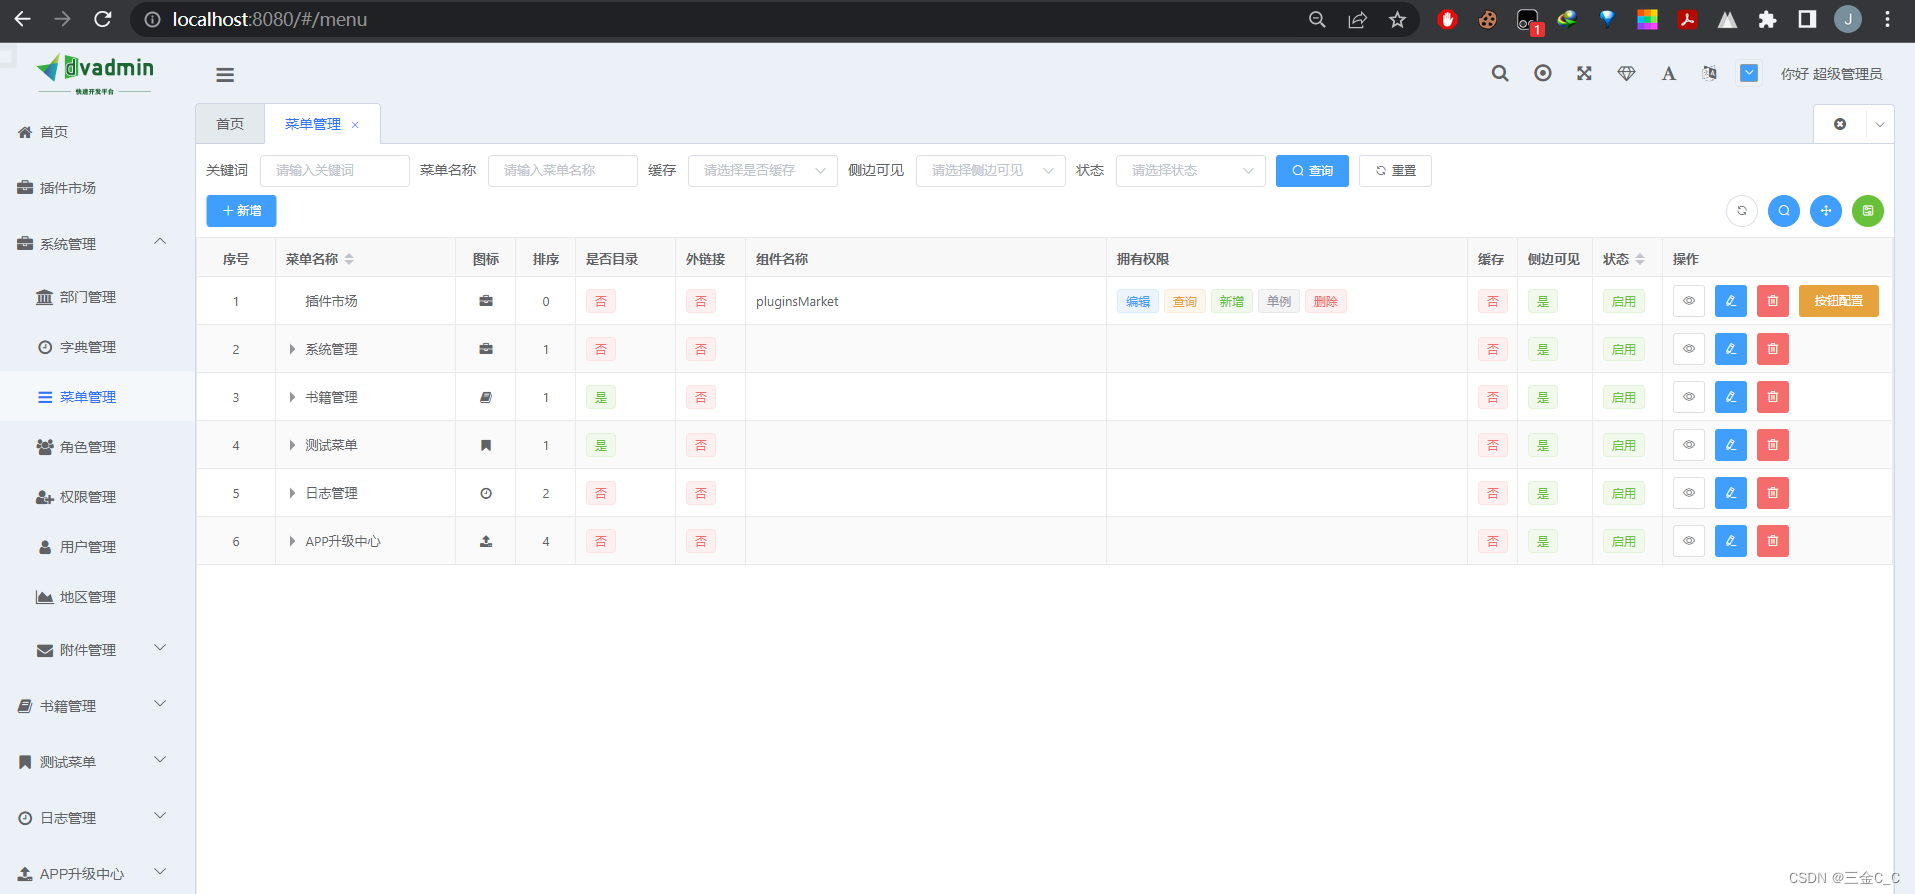Click the 你好 超级管理员 user menu

[x=1831, y=74]
